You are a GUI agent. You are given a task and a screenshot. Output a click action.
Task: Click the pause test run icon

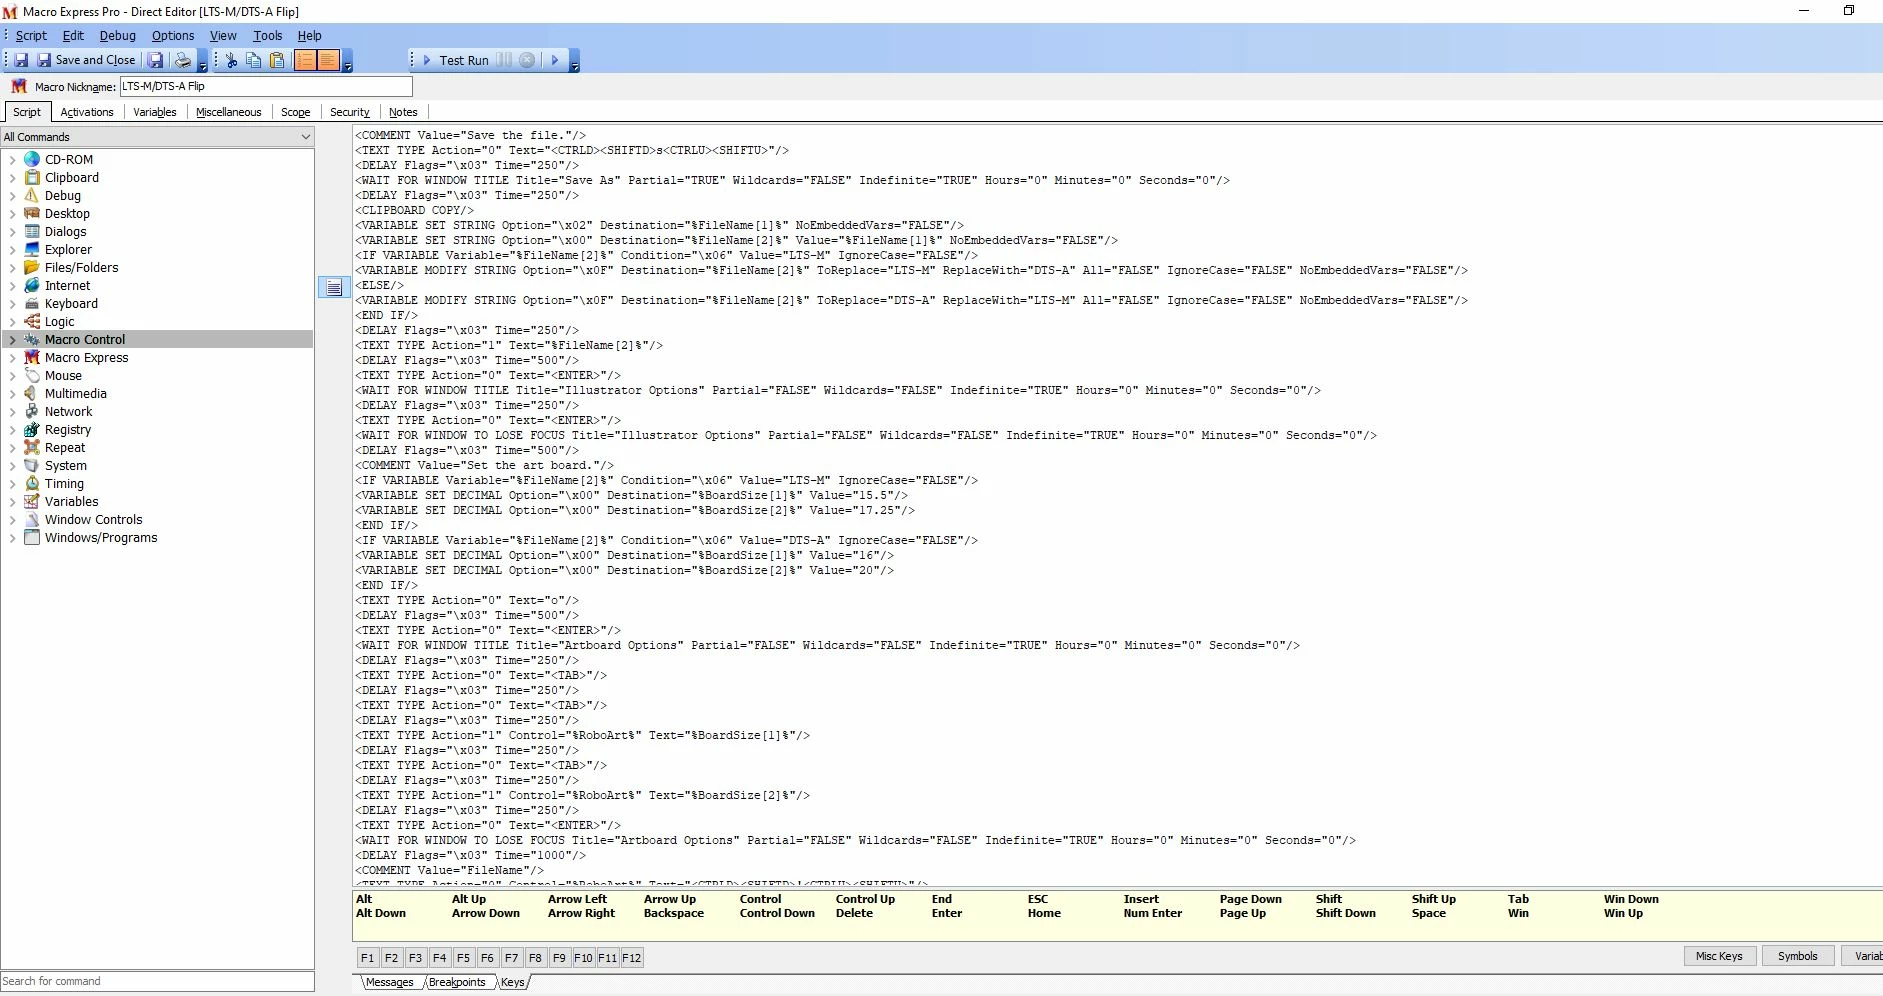point(504,60)
